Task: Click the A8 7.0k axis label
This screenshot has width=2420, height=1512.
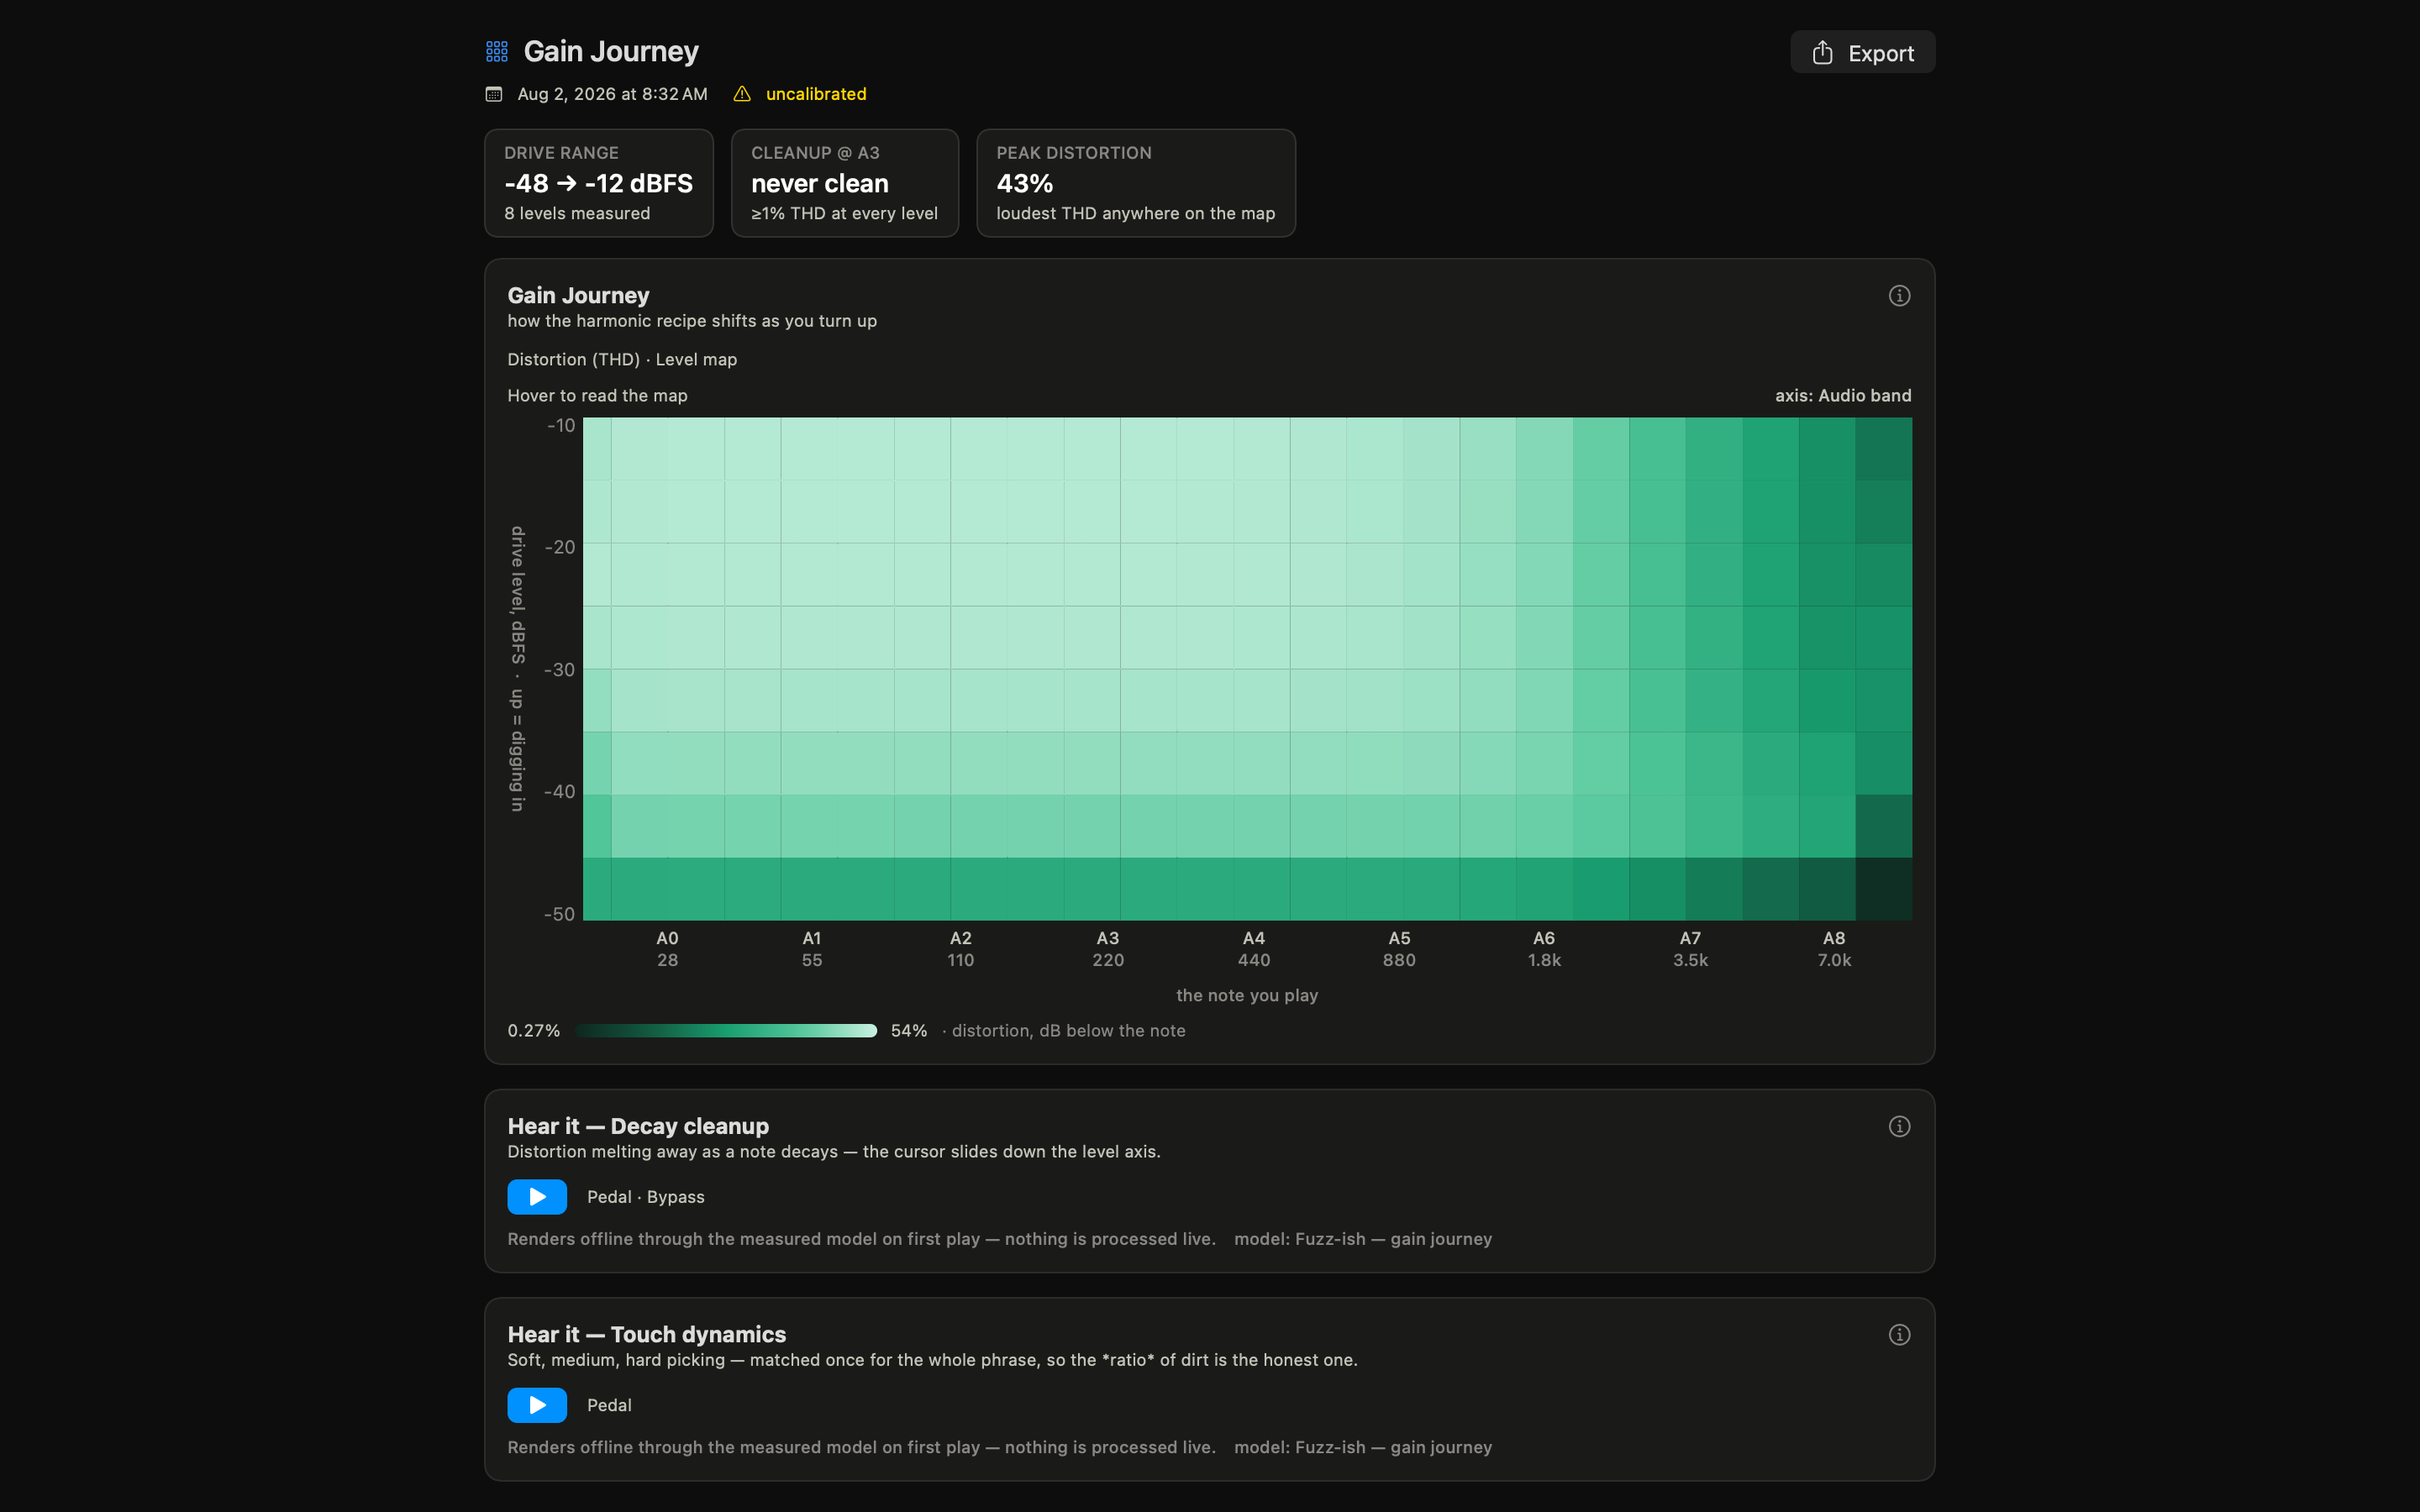Action: click(x=1834, y=949)
